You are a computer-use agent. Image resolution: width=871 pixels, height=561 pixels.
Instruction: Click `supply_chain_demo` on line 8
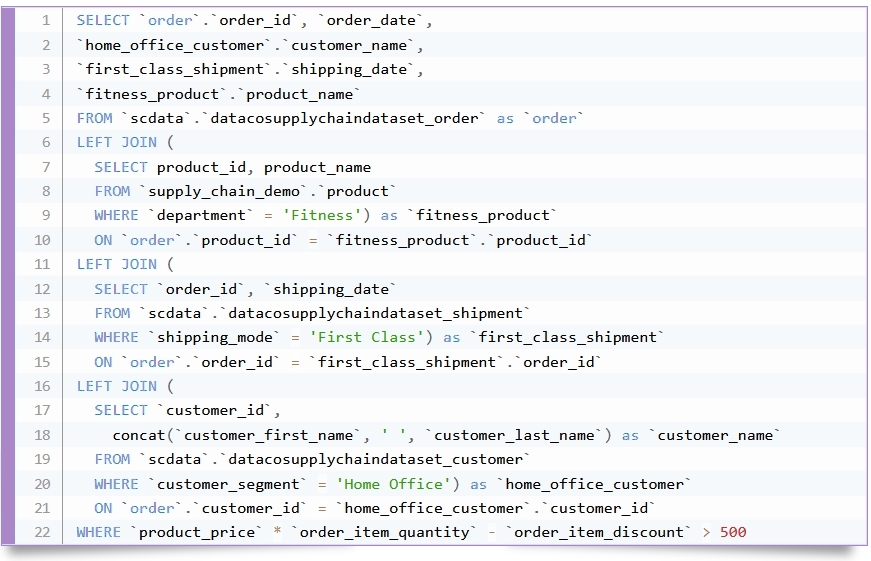[x=223, y=192]
